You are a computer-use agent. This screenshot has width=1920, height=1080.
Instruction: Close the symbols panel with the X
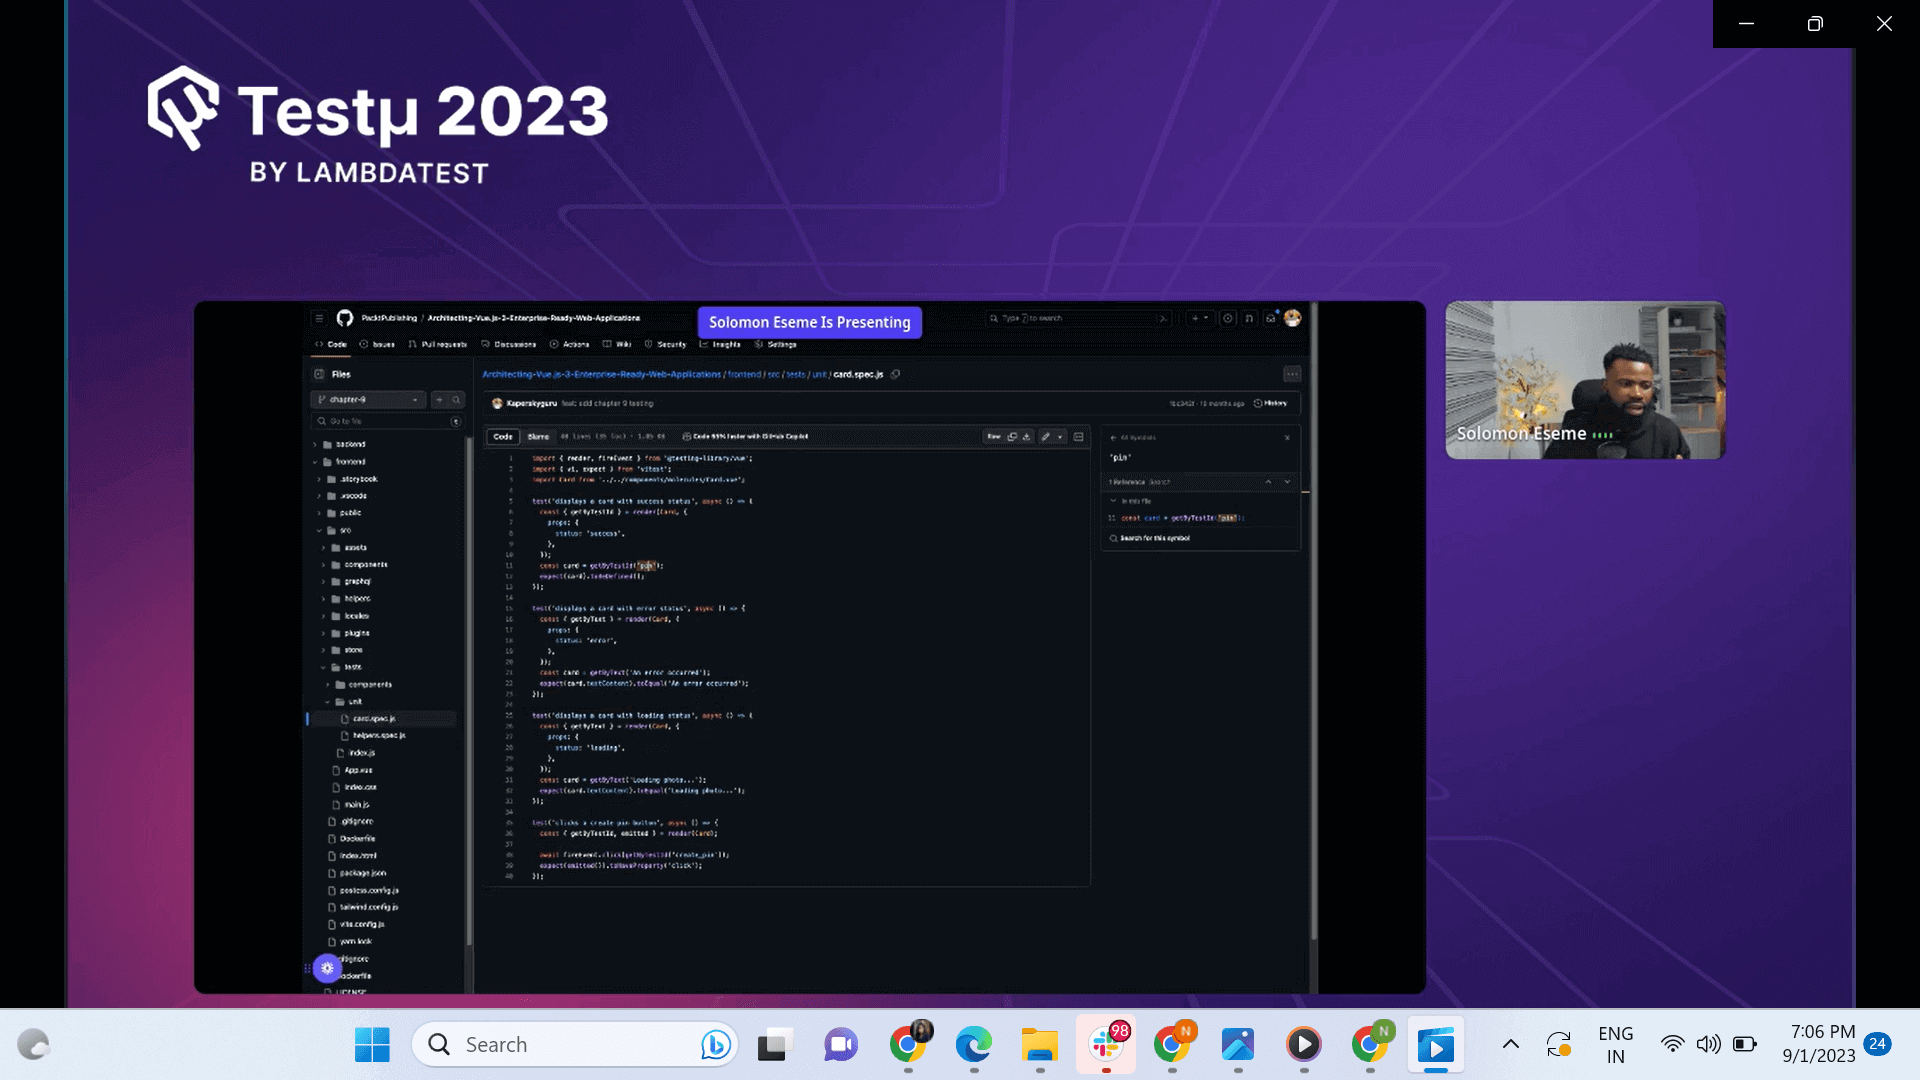[1287, 438]
